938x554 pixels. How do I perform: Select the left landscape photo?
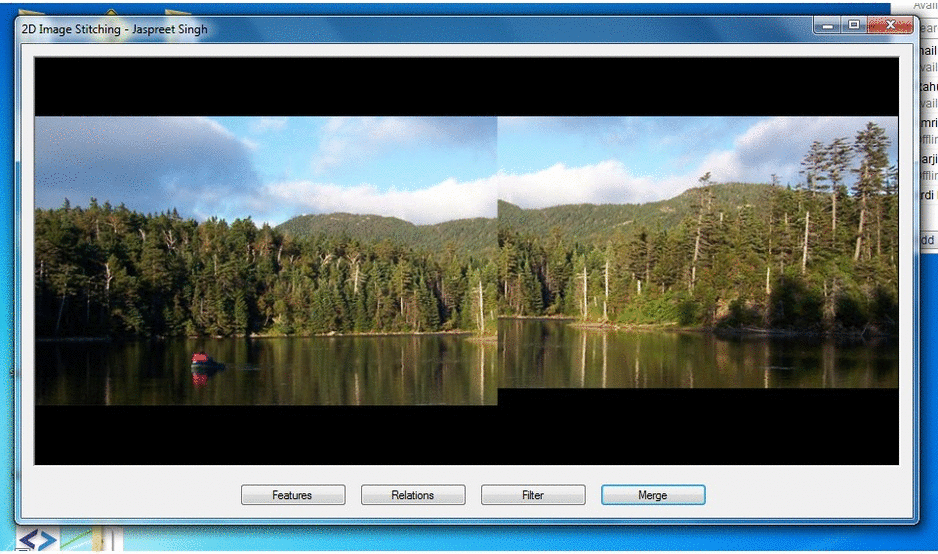click(265, 260)
